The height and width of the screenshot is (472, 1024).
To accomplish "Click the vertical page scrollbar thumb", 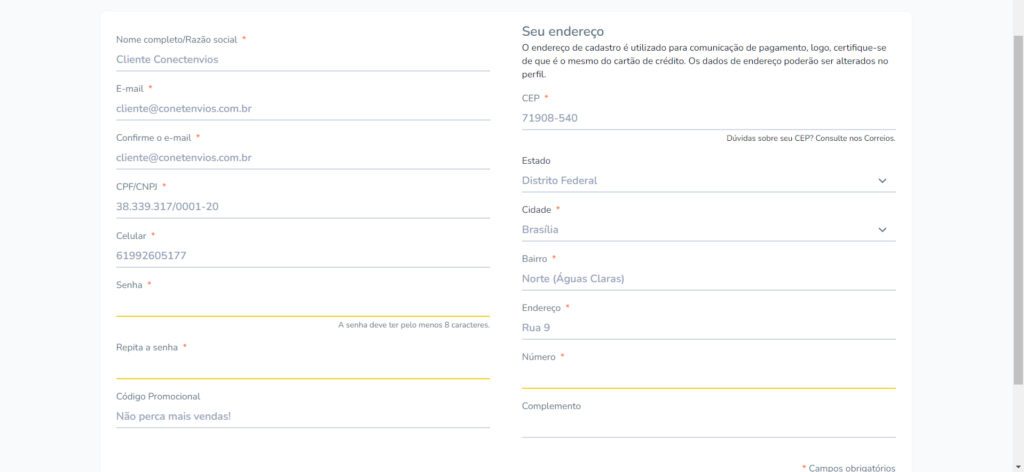I will pyautogui.click(x=1018, y=209).
